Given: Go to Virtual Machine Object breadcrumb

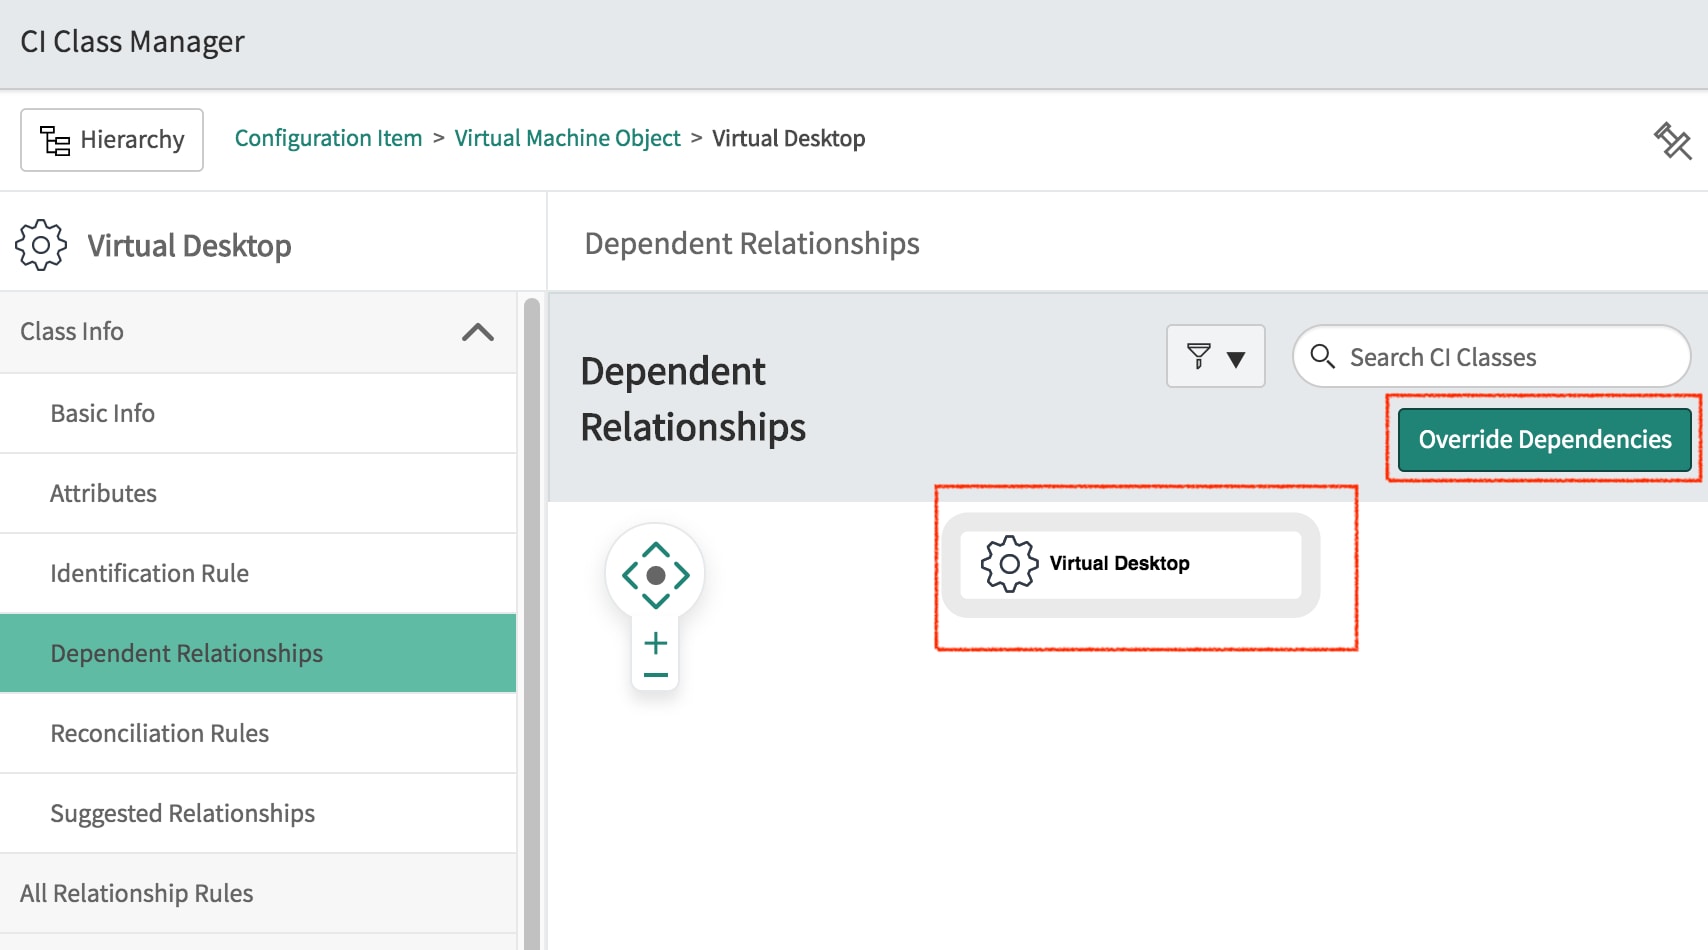Looking at the screenshot, I should (x=567, y=139).
